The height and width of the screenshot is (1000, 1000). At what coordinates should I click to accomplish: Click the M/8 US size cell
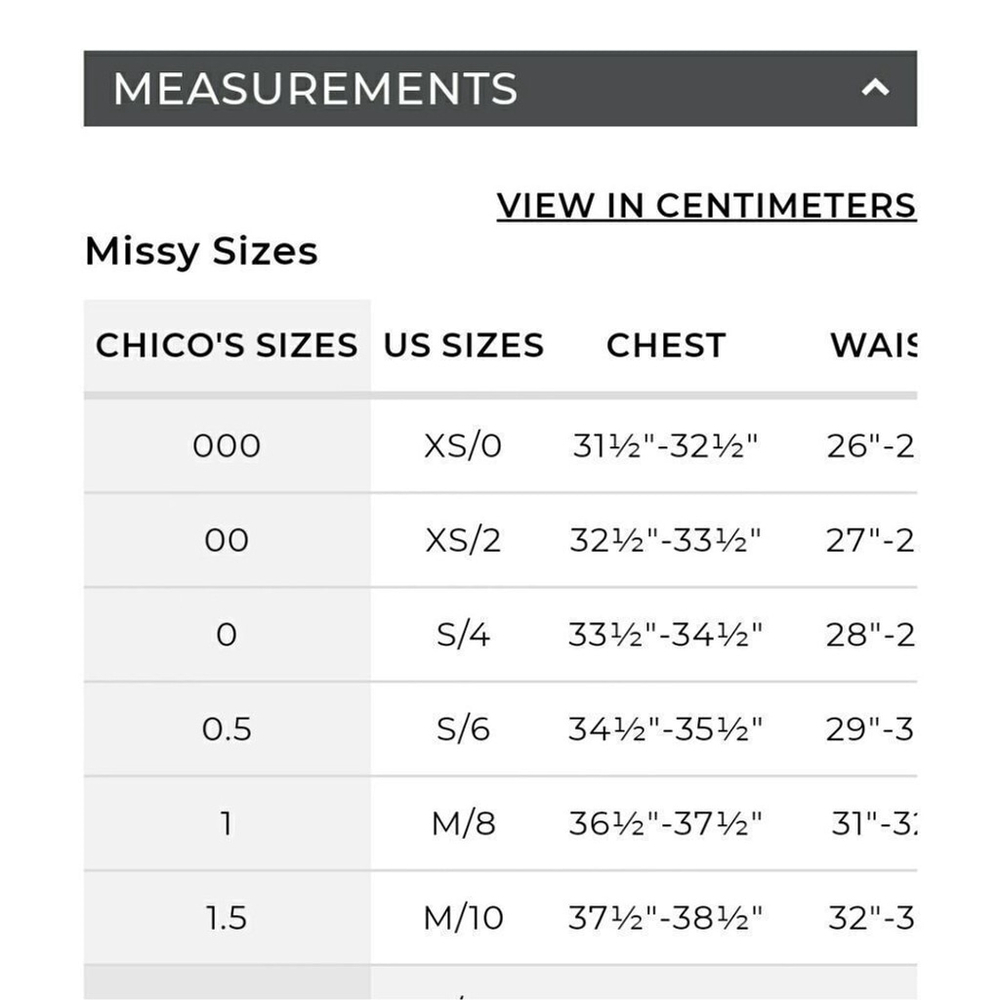(x=463, y=823)
